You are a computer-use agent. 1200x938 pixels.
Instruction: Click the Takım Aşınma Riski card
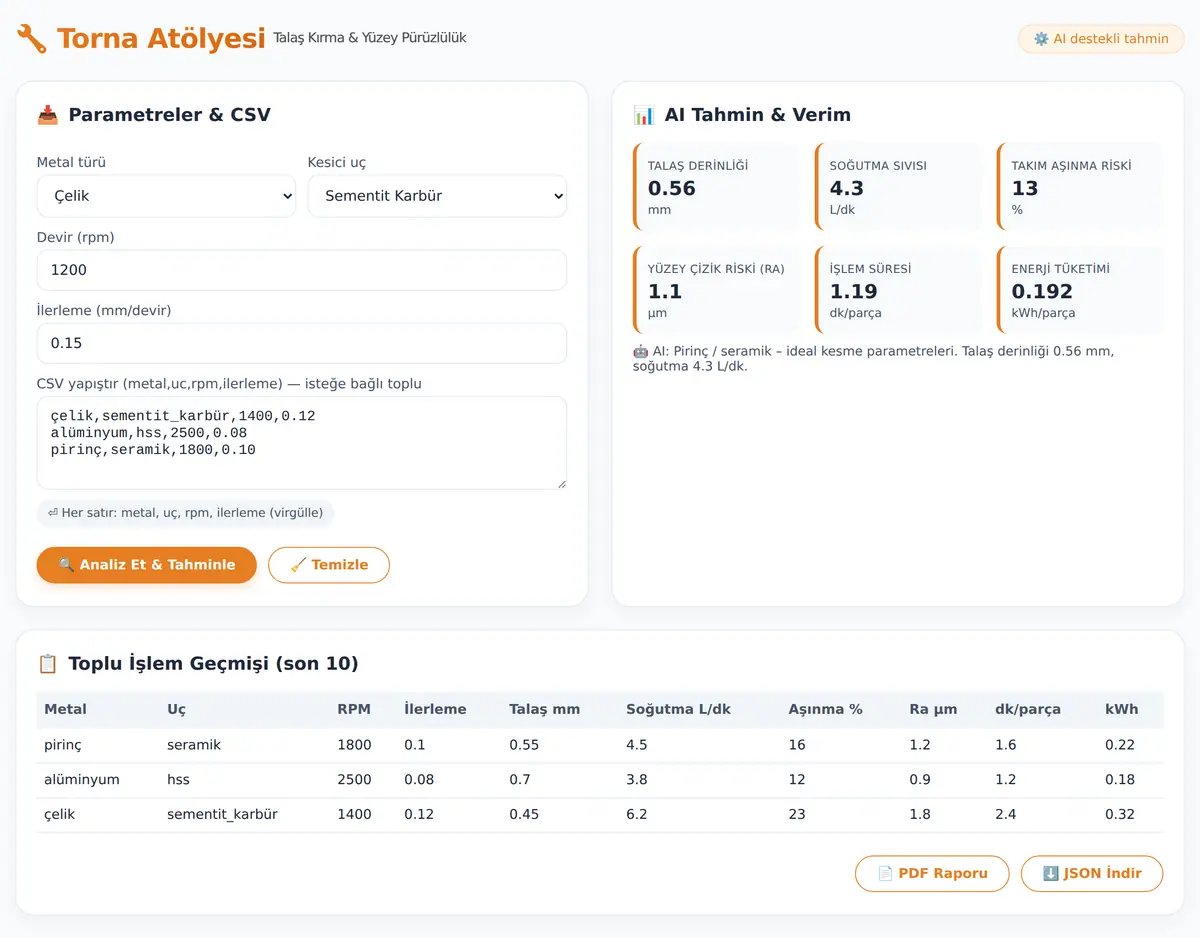point(1080,188)
